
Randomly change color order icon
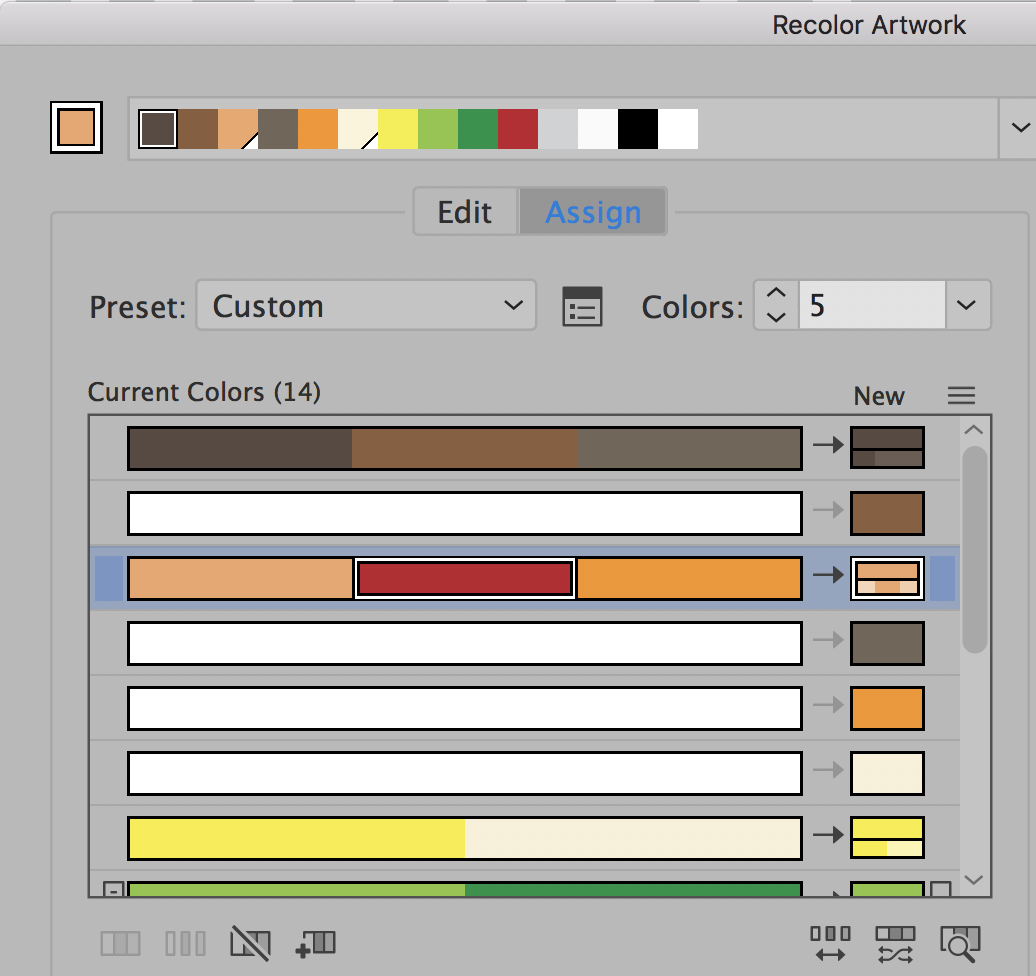[830, 944]
